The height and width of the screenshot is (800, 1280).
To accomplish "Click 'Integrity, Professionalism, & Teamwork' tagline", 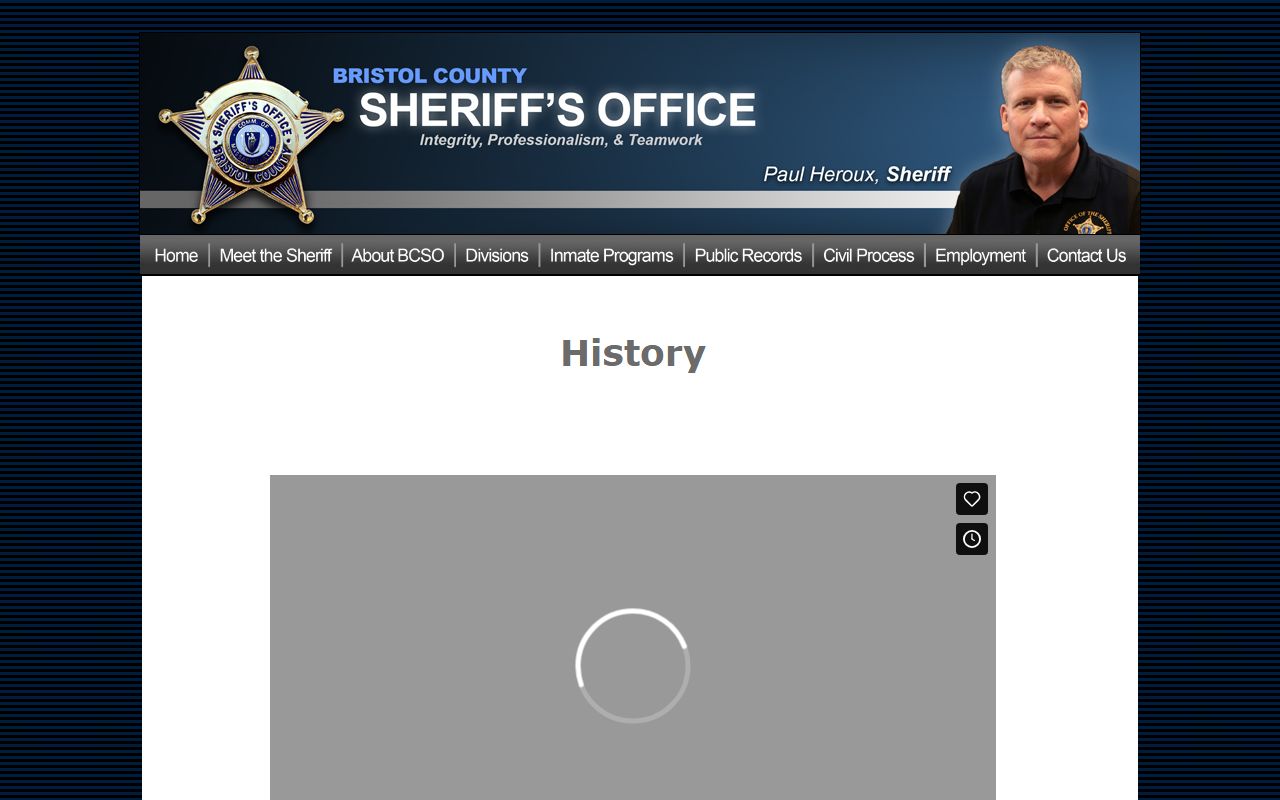I will [561, 140].
